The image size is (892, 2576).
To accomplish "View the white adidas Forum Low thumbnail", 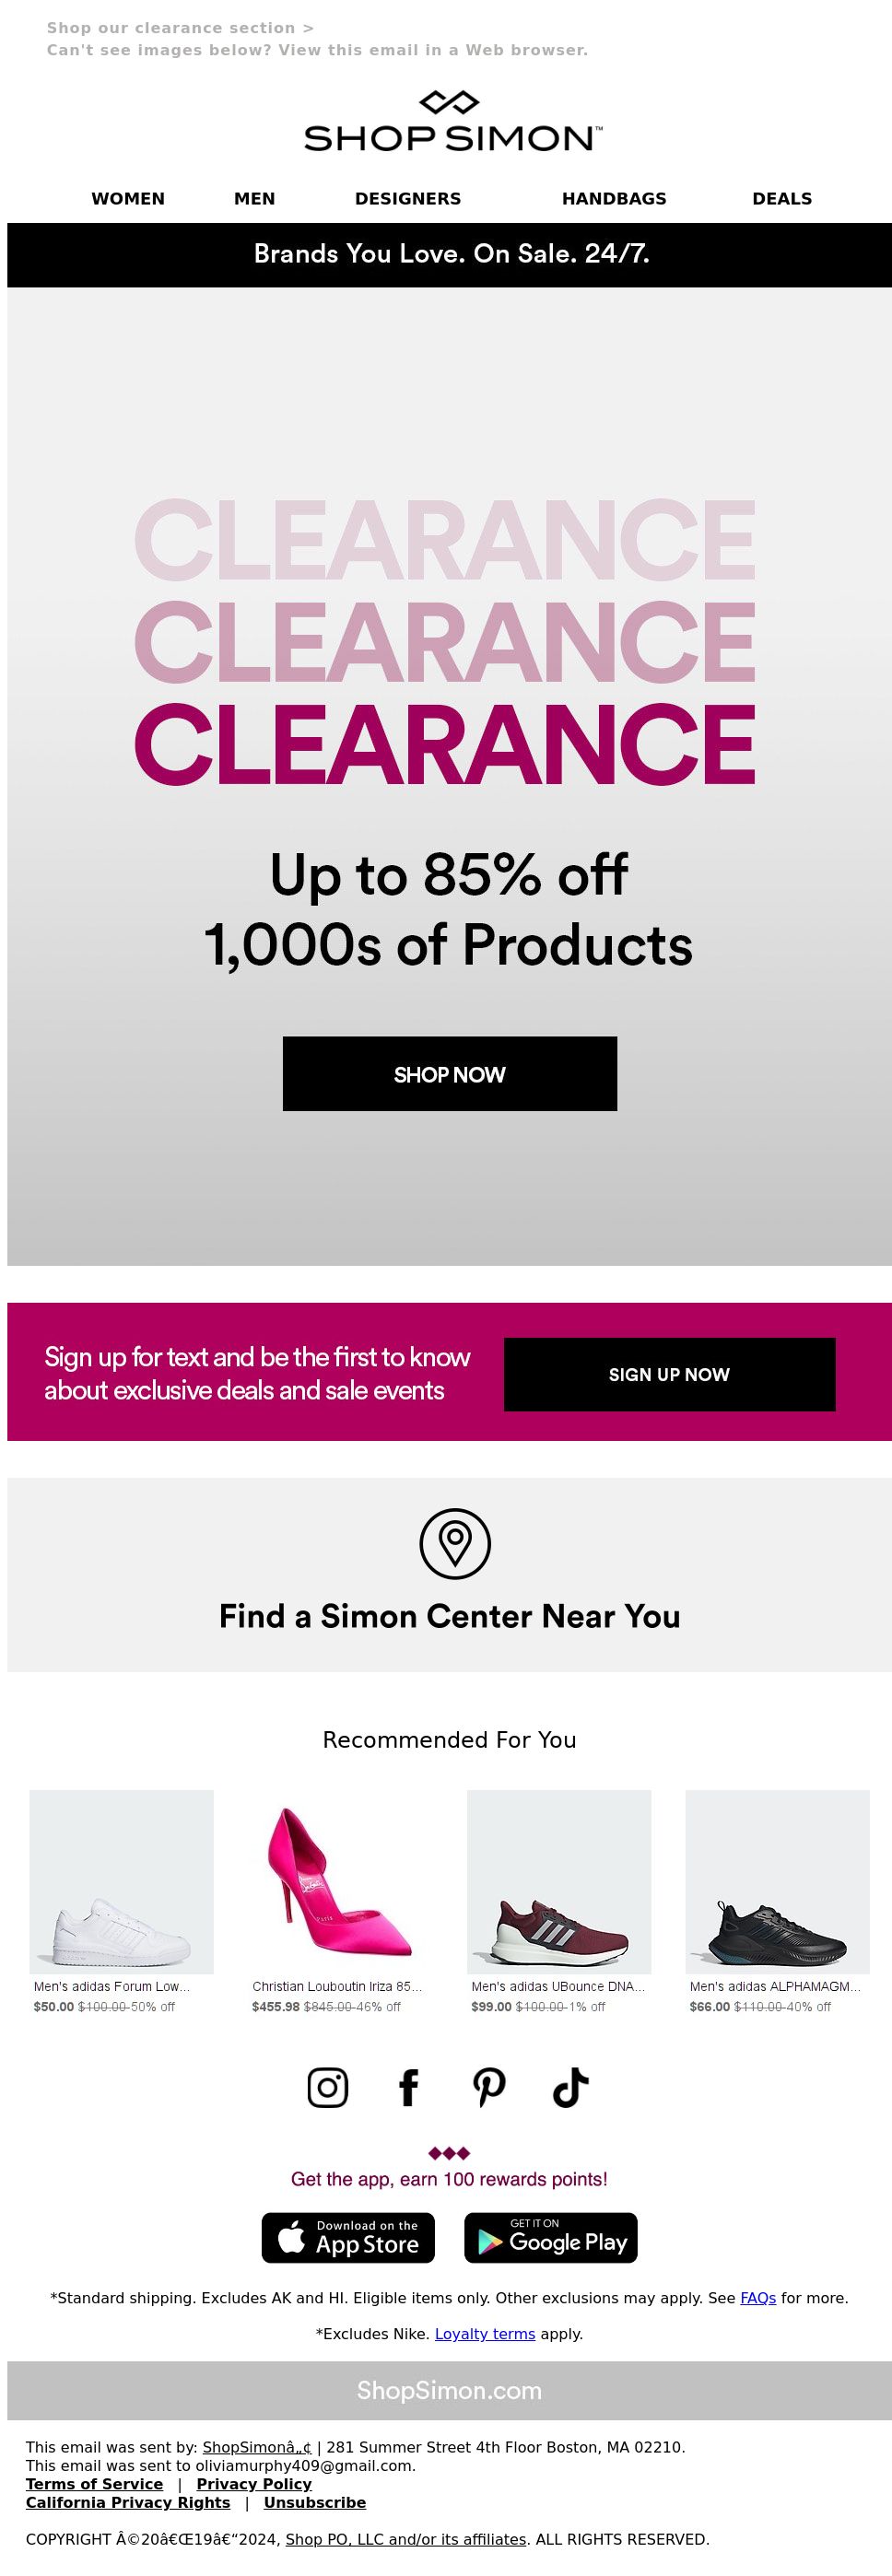I will pos(121,1881).
